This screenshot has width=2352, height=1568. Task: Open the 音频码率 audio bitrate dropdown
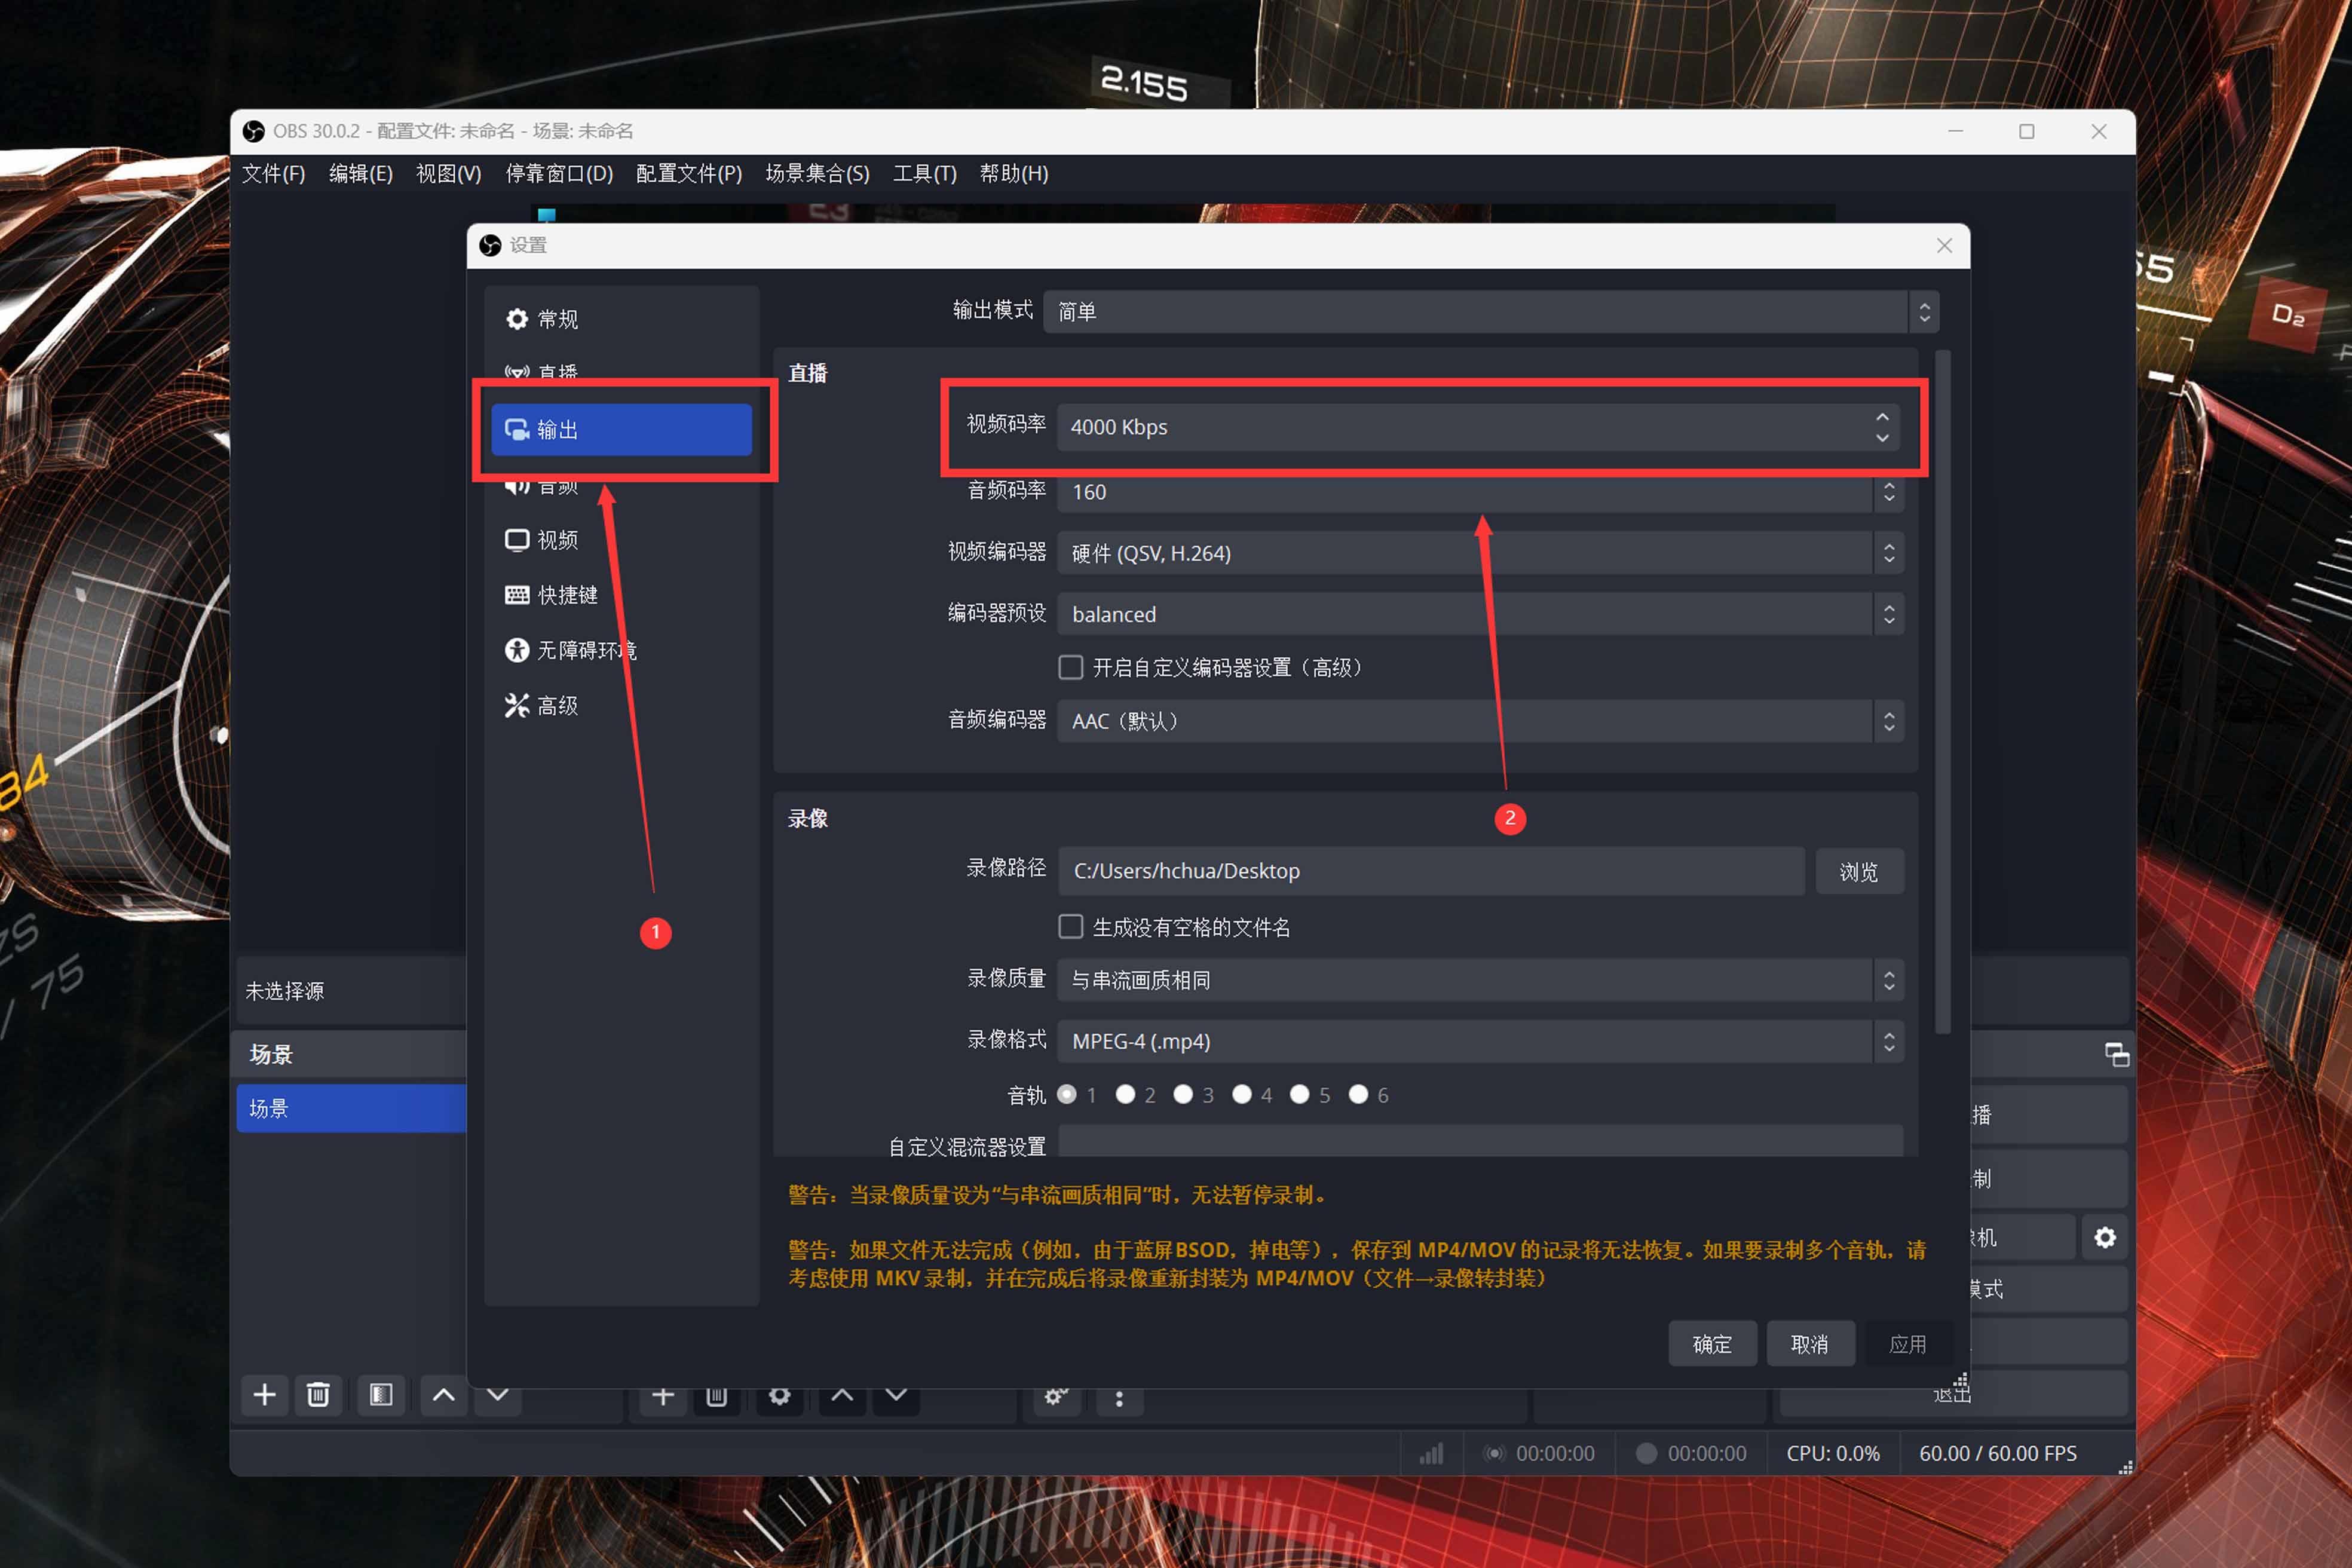click(x=1480, y=492)
